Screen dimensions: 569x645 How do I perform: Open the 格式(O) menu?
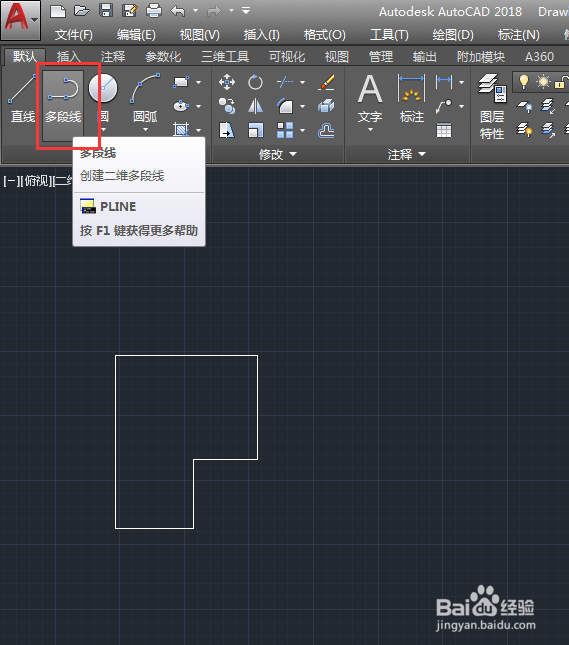325,35
